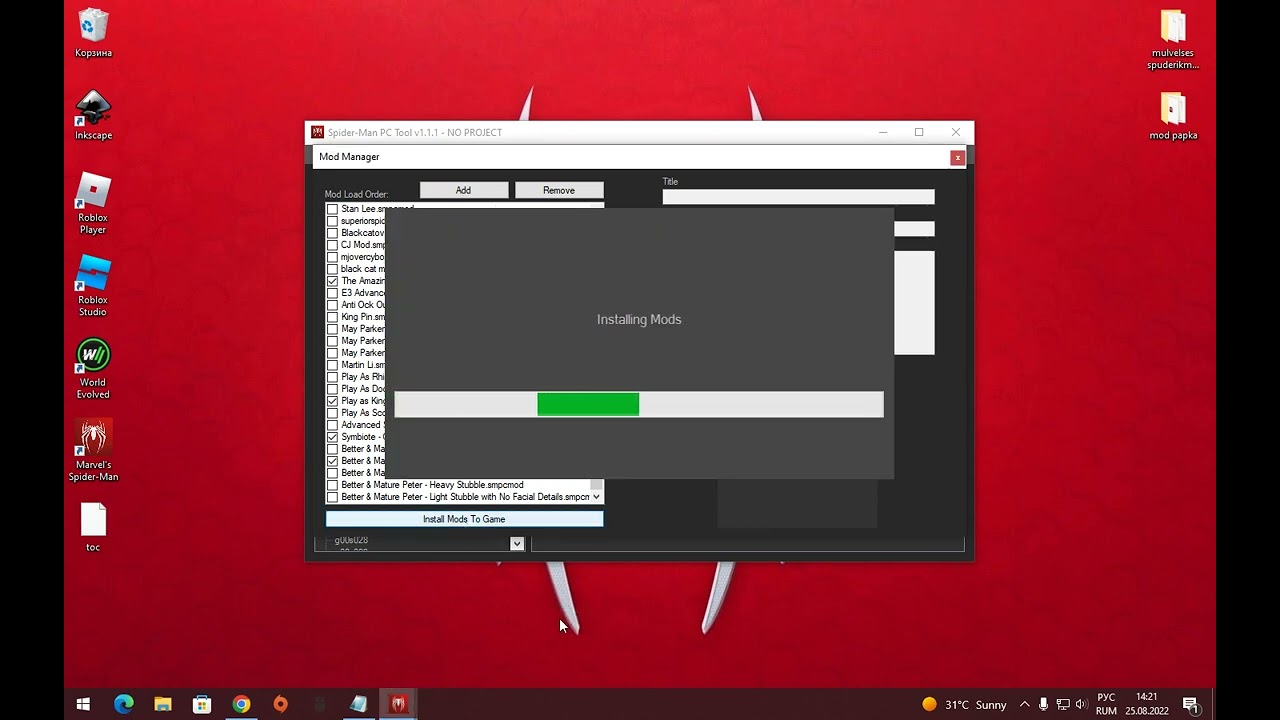Select the black cat m… mod row

[x=362, y=269]
